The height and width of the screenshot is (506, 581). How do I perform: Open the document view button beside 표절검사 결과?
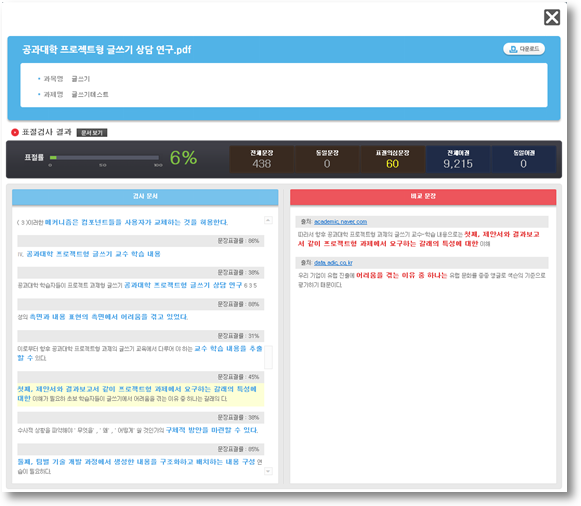tap(92, 133)
